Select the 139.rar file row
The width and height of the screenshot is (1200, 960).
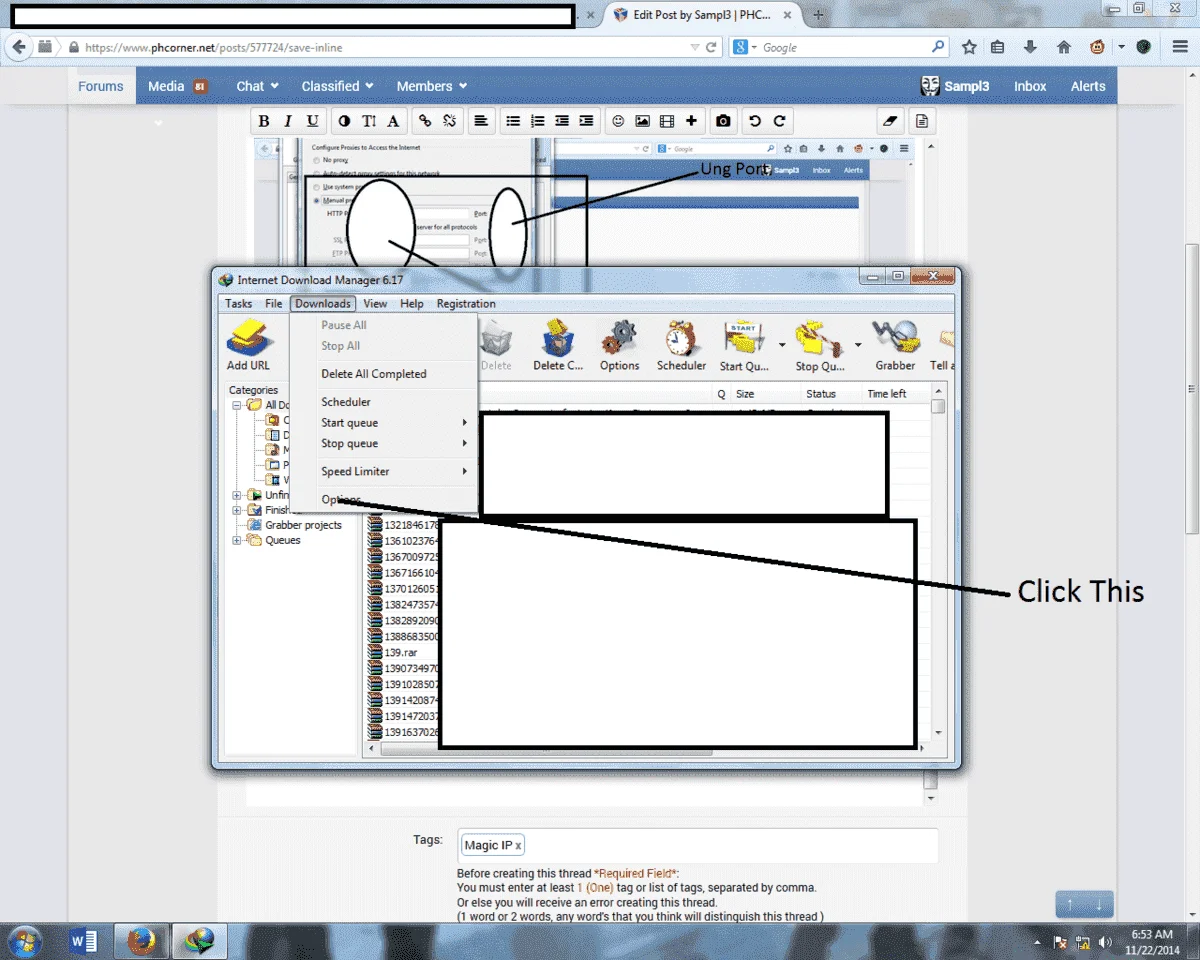click(401, 652)
